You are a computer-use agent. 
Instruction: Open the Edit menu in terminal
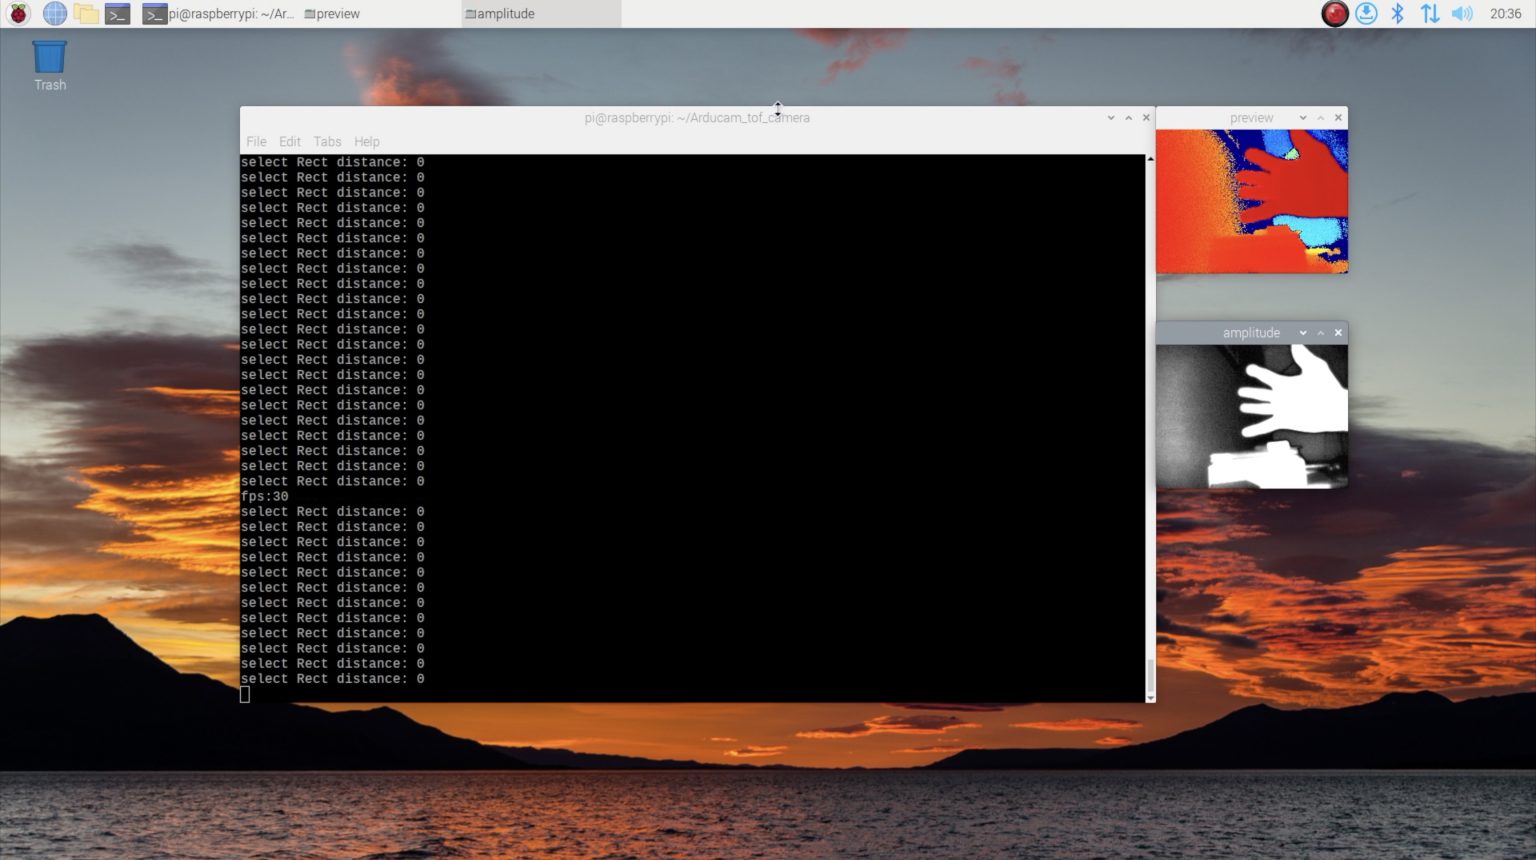click(x=290, y=142)
